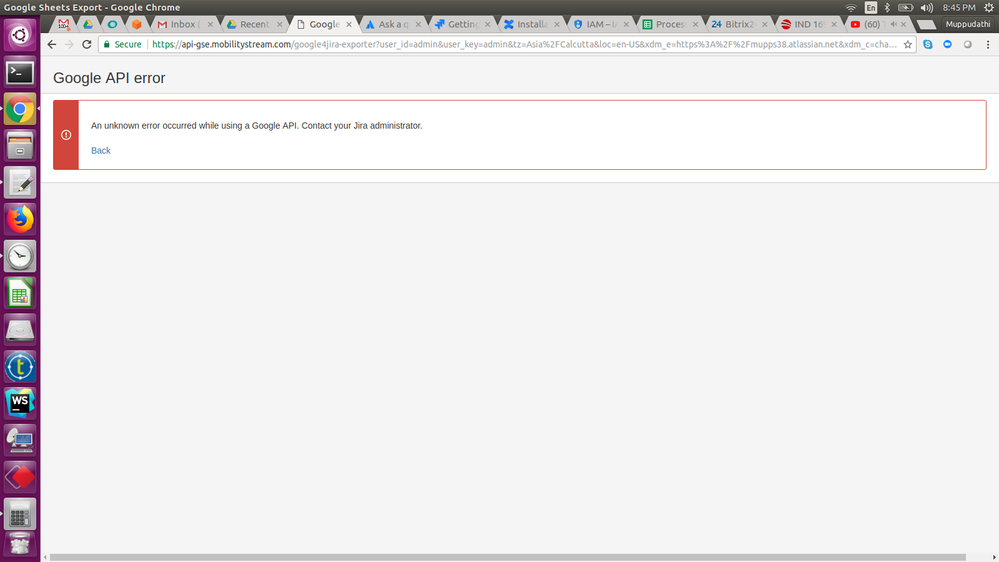Click the Secure padlock site info
This screenshot has height=562, width=999.
(x=122, y=44)
